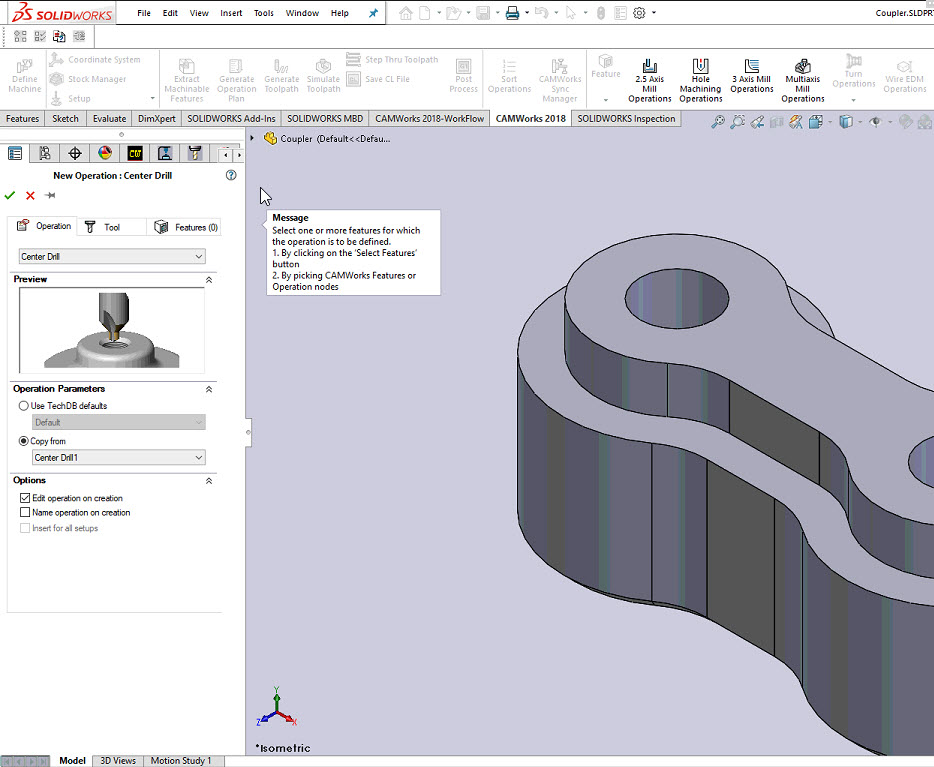934x767 pixels.
Task: Click Zoom to Fit icon in view toolbar
Action: 718,122
